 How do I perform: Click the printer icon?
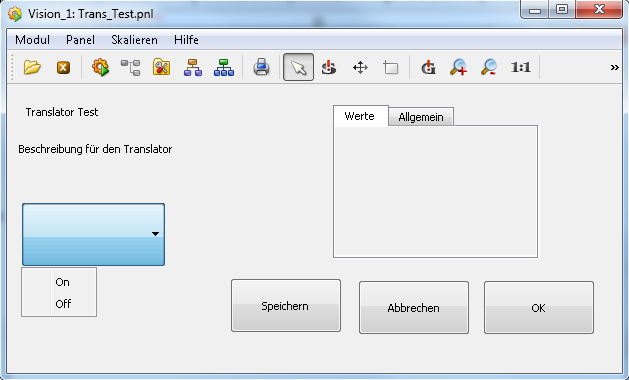(x=261, y=67)
